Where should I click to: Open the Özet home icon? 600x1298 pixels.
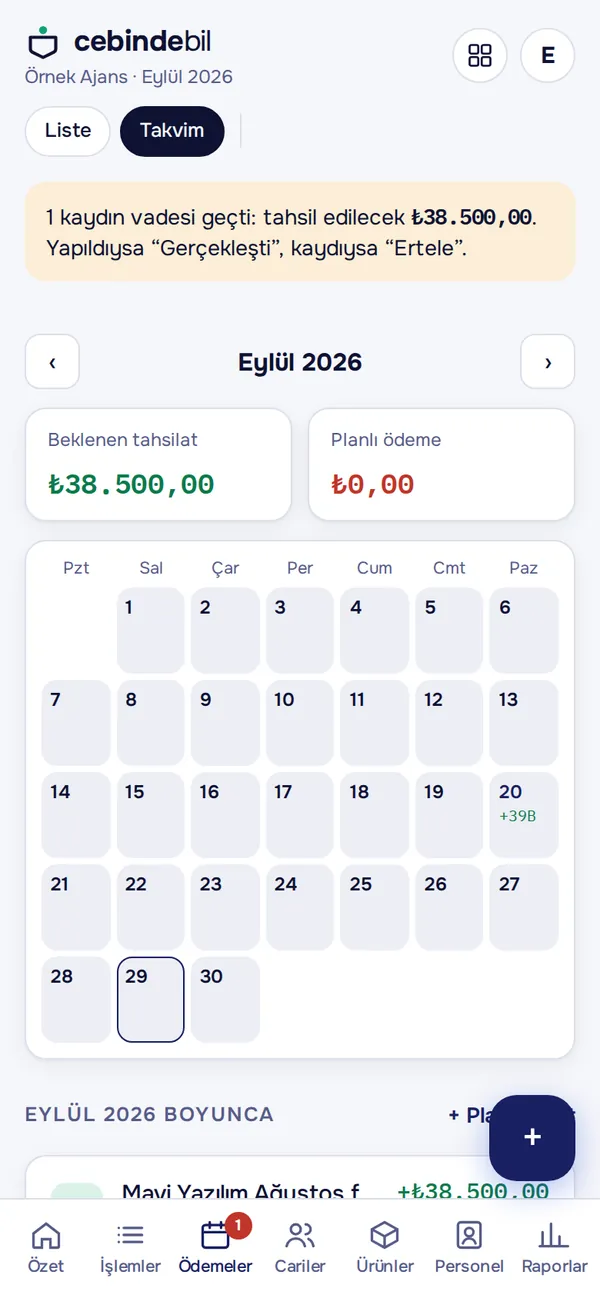click(46, 1236)
